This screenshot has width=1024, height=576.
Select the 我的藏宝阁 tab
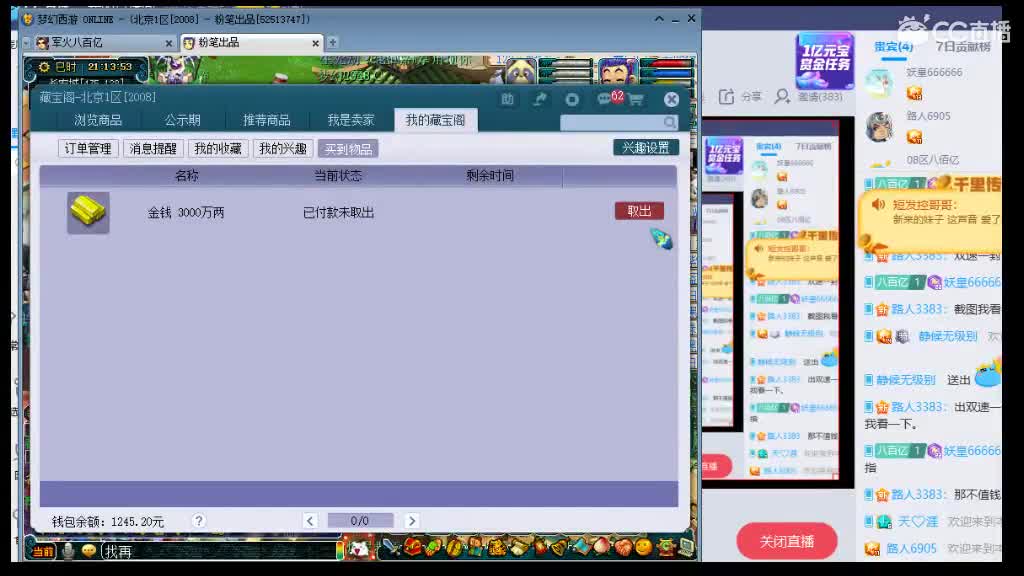(x=436, y=120)
